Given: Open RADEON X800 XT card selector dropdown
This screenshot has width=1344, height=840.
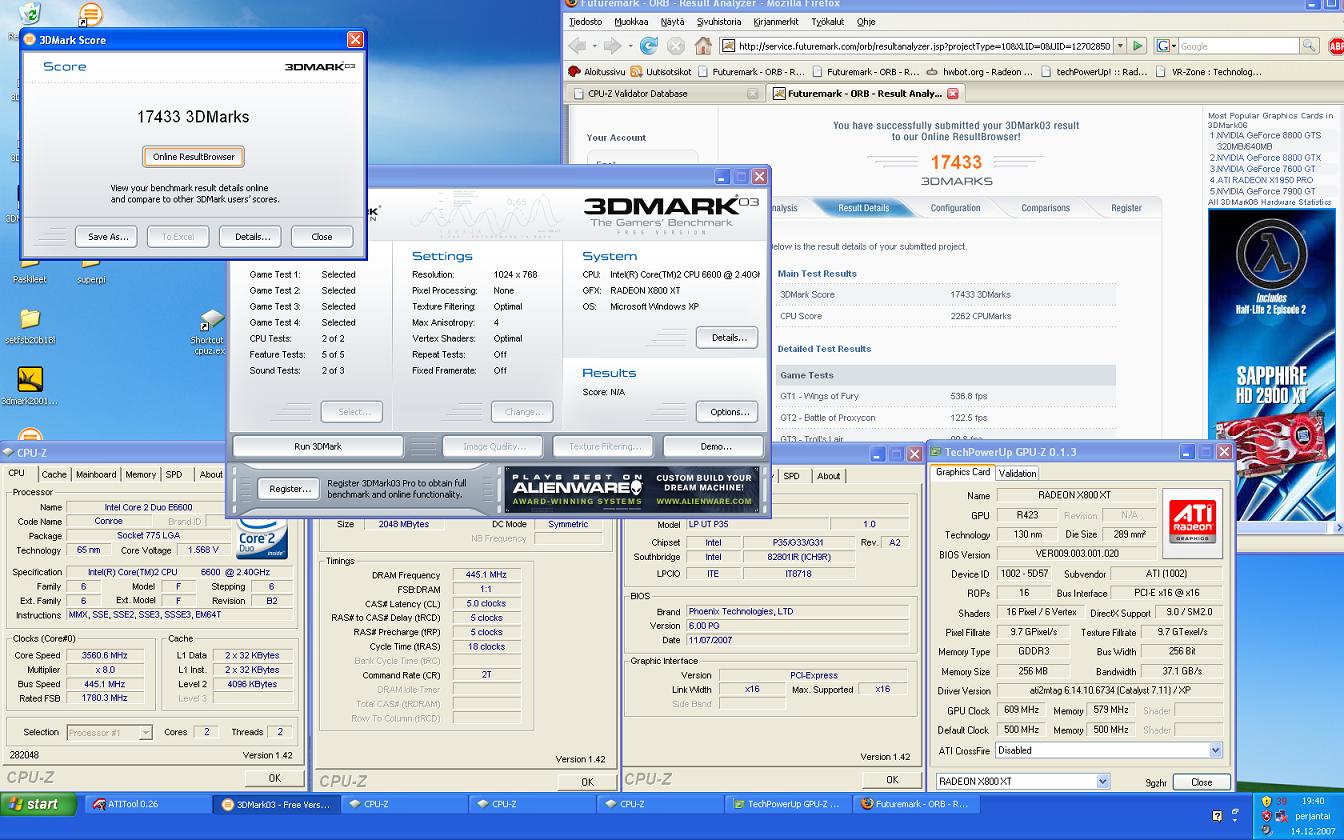Looking at the screenshot, I should [1103, 781].
